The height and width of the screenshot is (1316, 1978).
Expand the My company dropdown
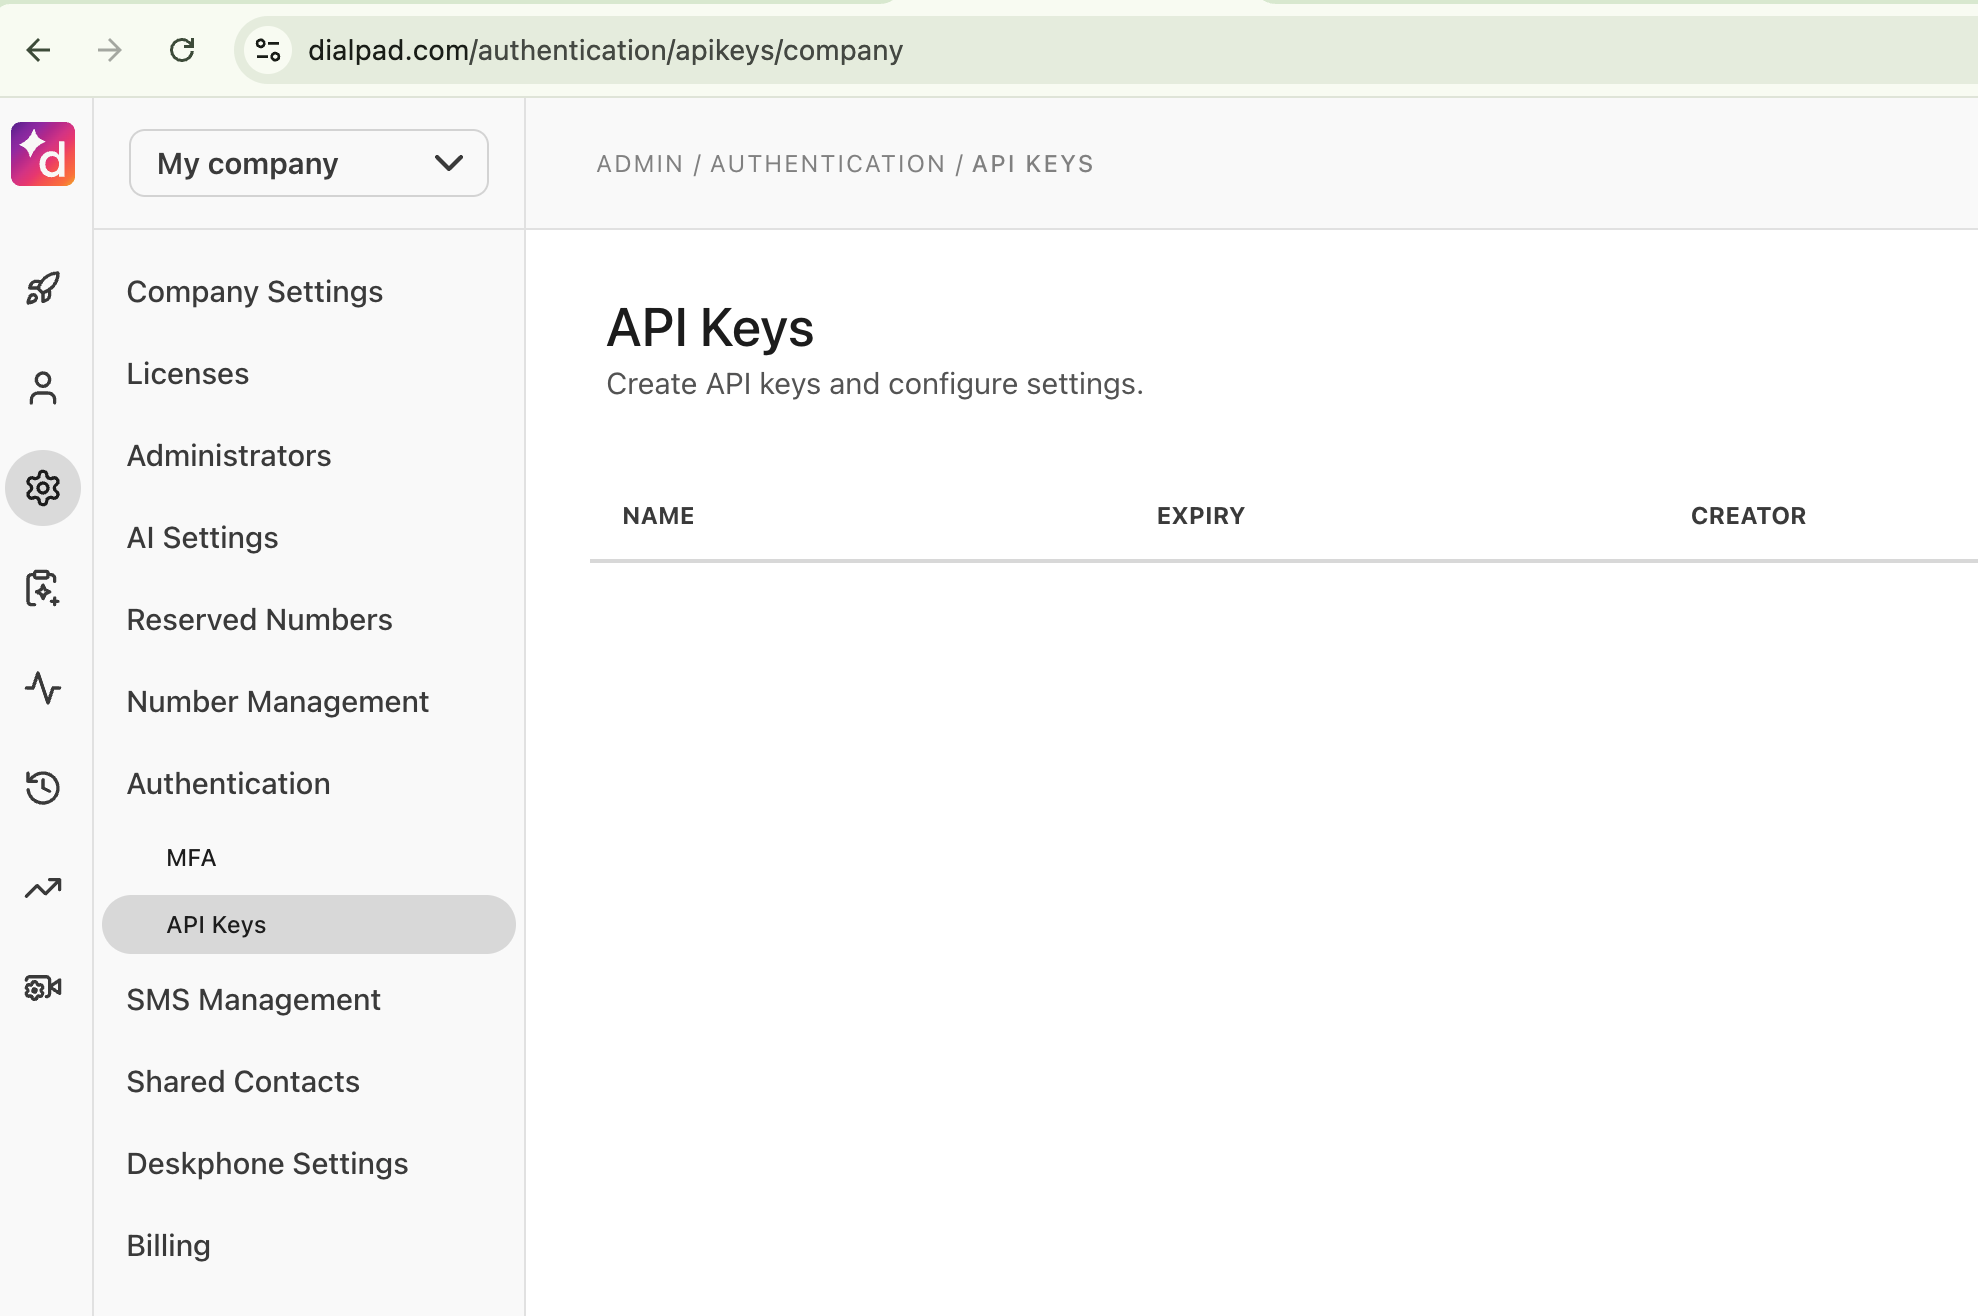(308, 163)
